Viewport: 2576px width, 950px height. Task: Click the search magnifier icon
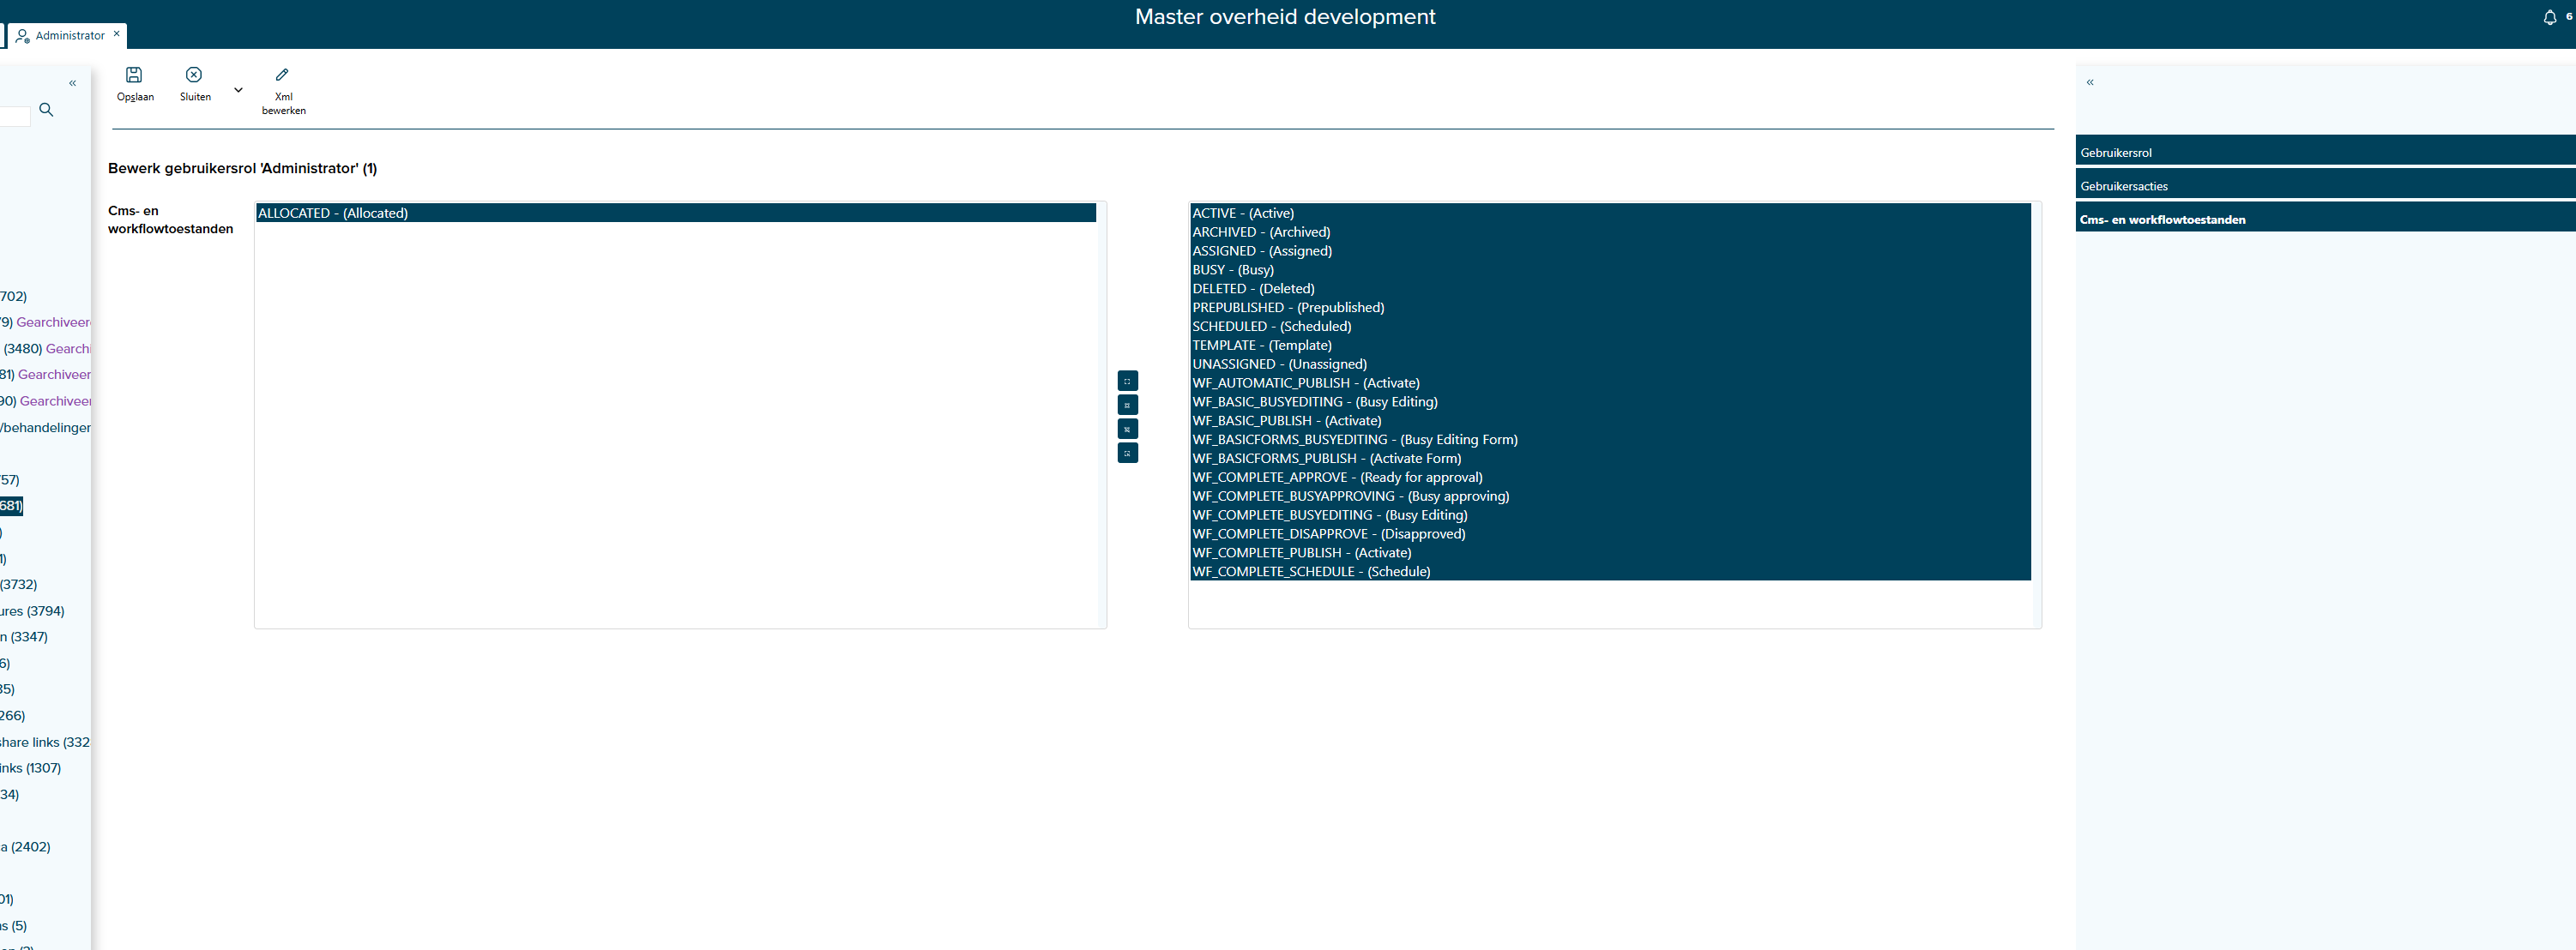46,110
